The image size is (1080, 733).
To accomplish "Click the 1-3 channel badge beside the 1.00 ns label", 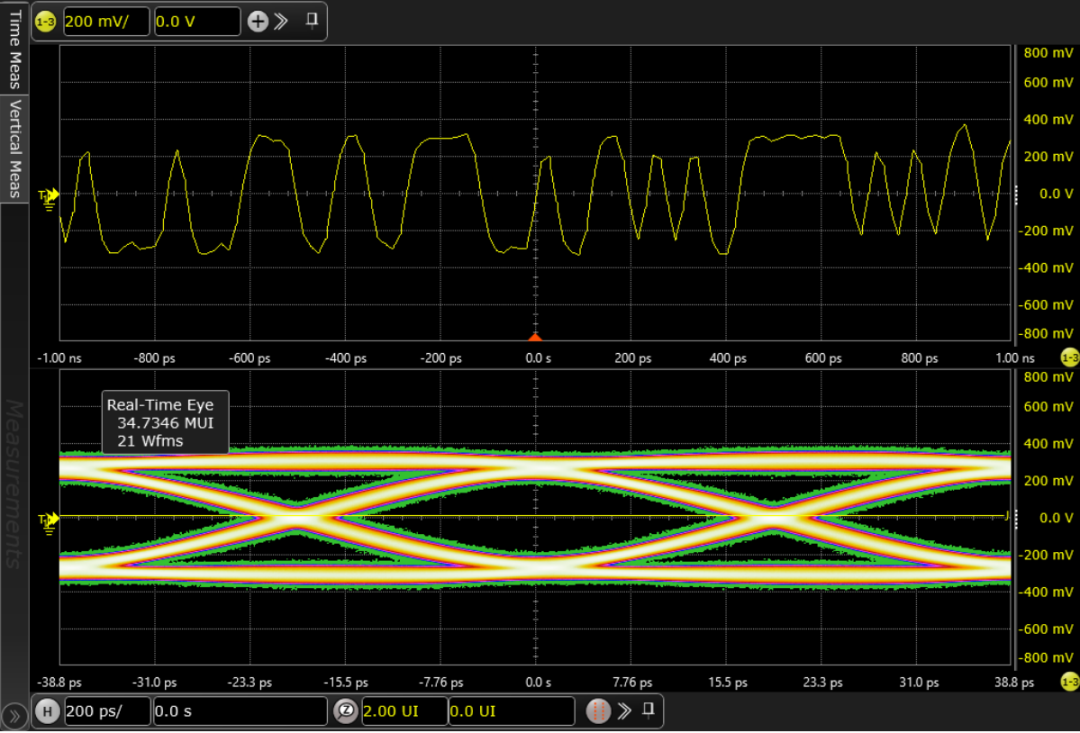I will [1070, 358].
